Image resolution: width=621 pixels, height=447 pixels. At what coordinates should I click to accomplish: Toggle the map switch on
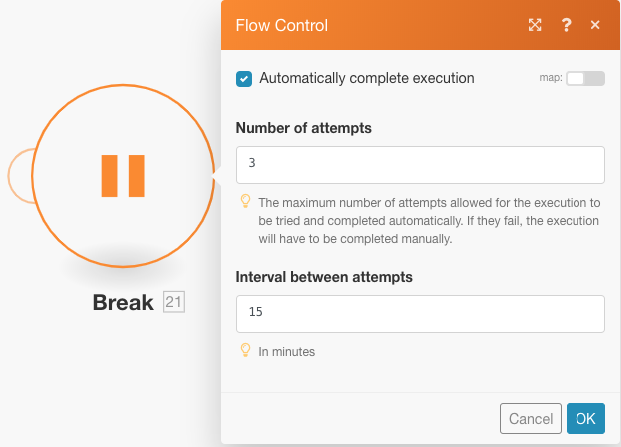point(585,78)
